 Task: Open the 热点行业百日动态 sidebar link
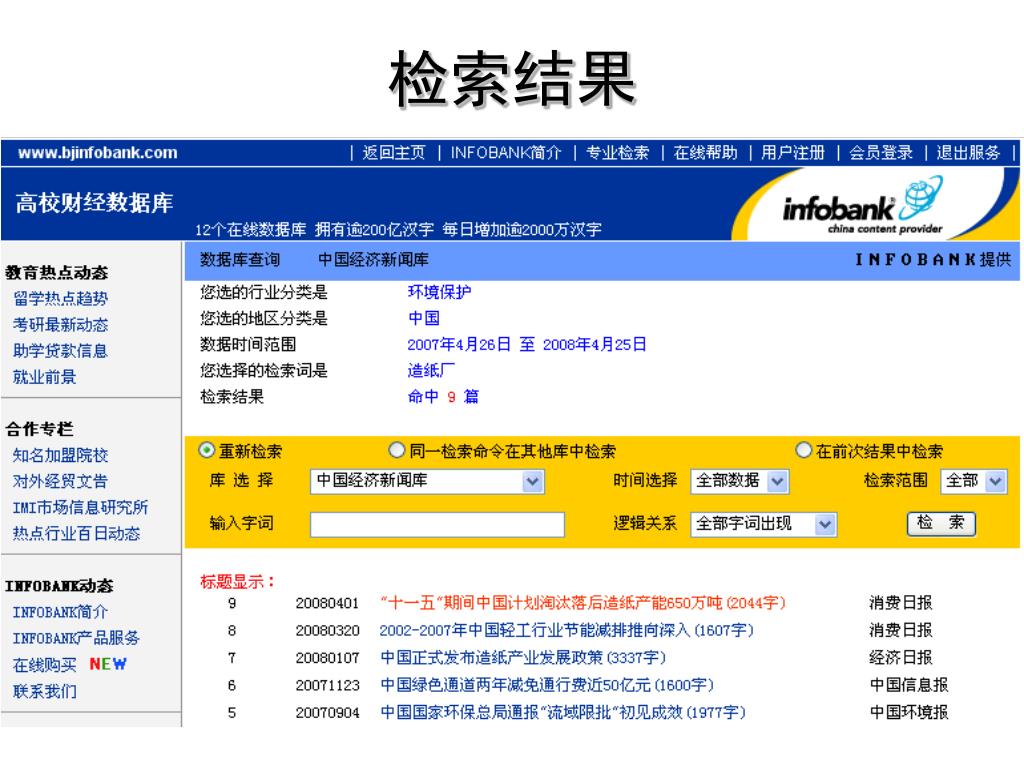click(76, 534)
